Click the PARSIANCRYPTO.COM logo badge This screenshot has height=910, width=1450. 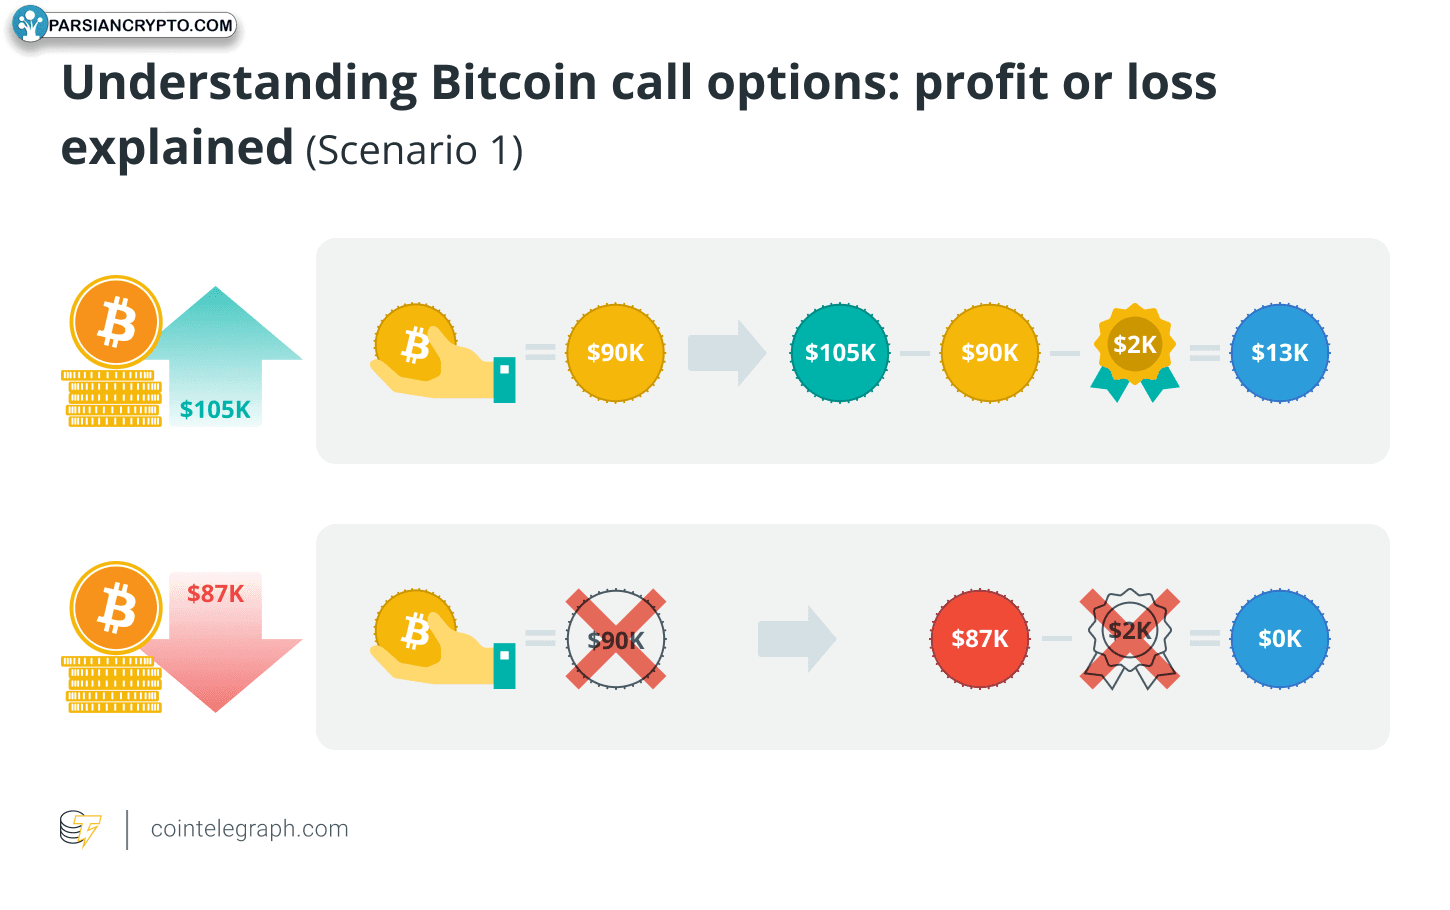click(125, 25)
